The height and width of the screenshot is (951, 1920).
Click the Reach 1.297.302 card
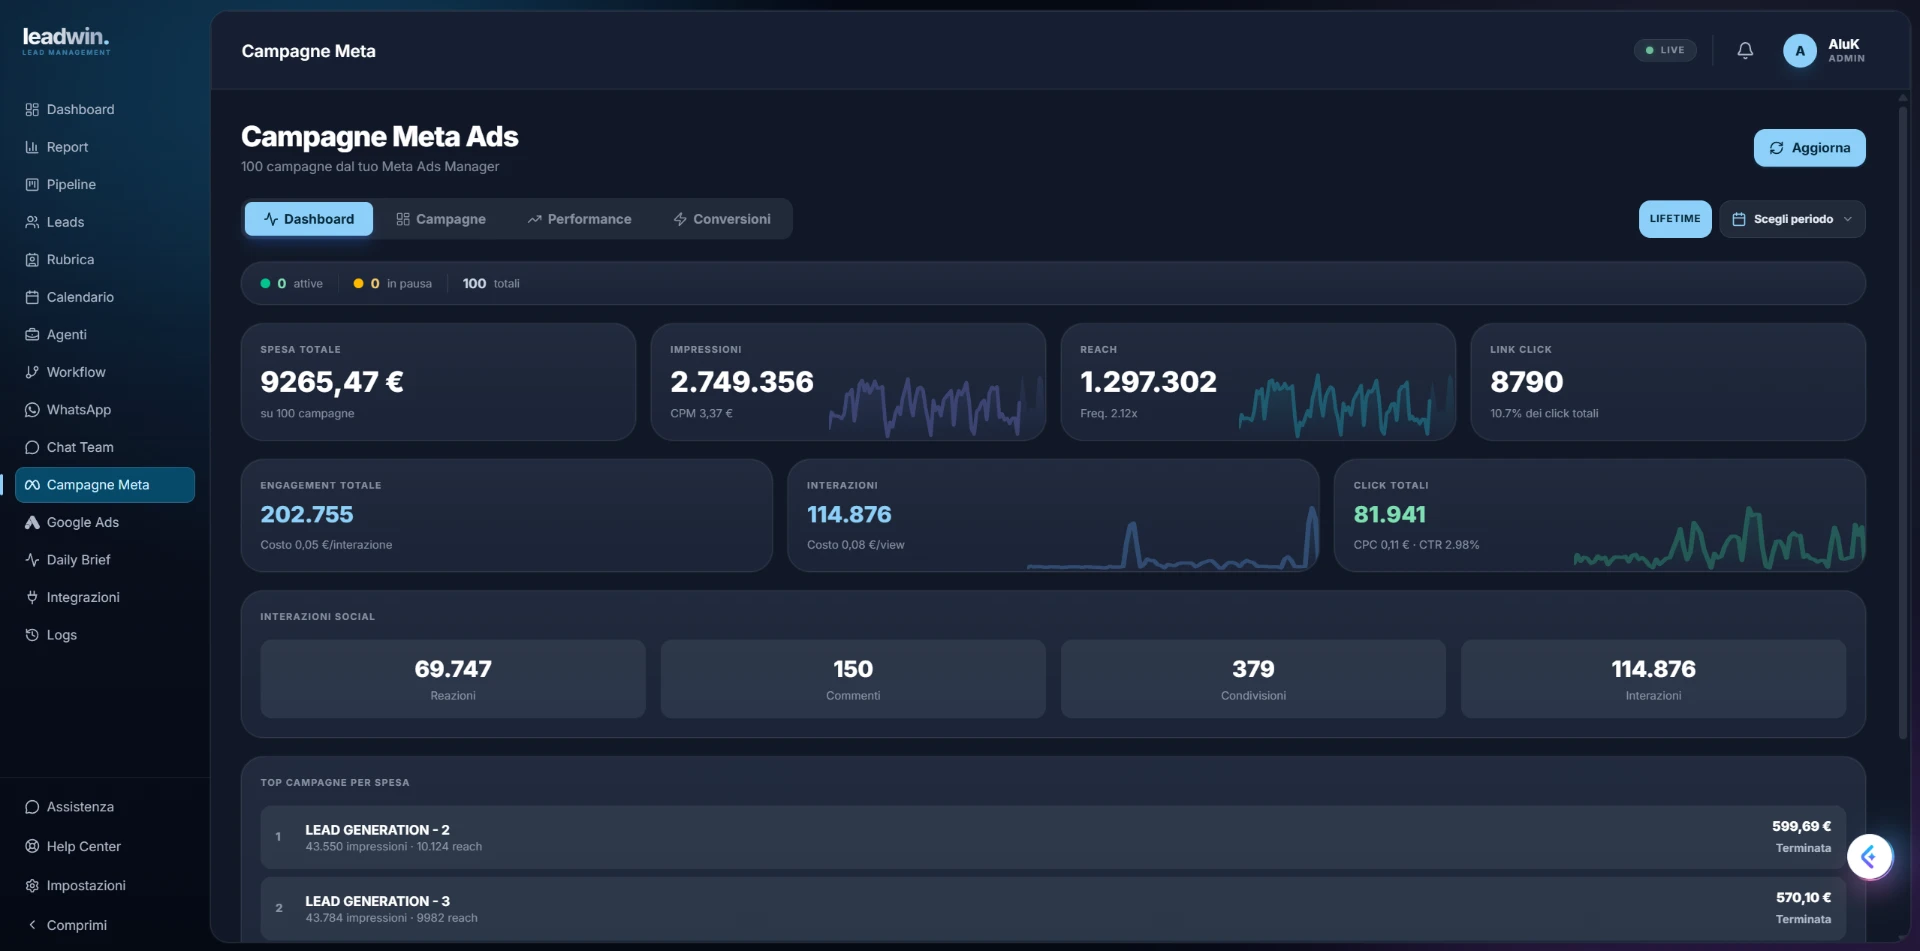(x=1258, y=382)
